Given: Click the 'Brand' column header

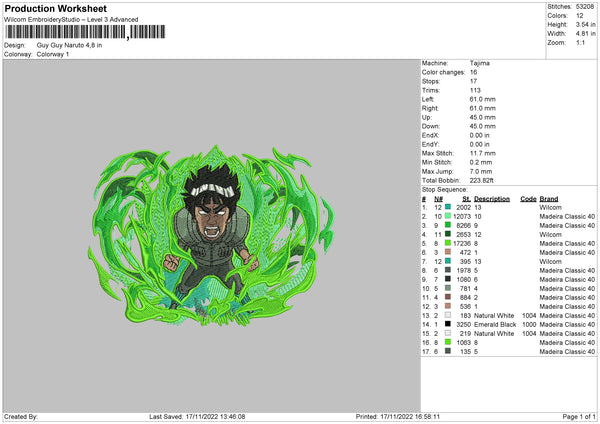Looking at the screenshot, I should [549, 199].
